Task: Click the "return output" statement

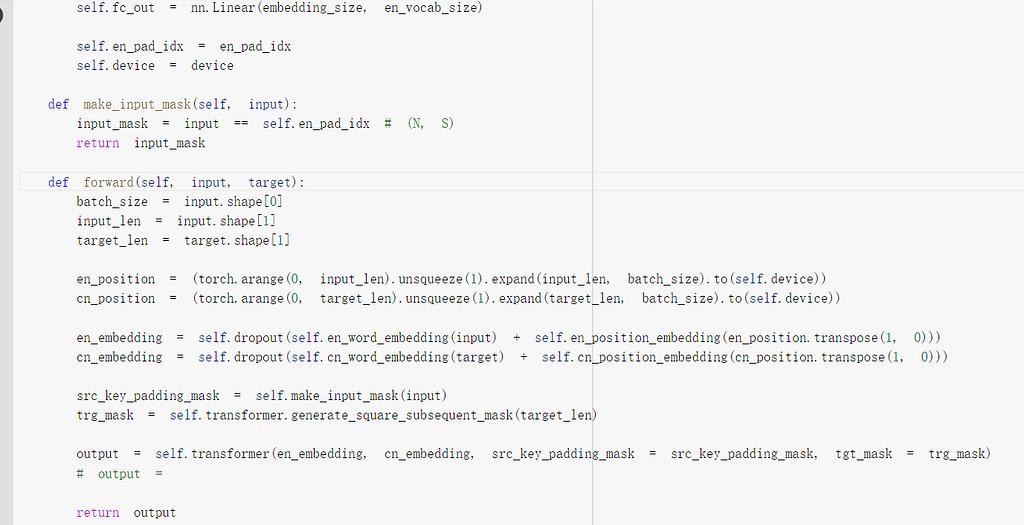Action: point(126,513)
